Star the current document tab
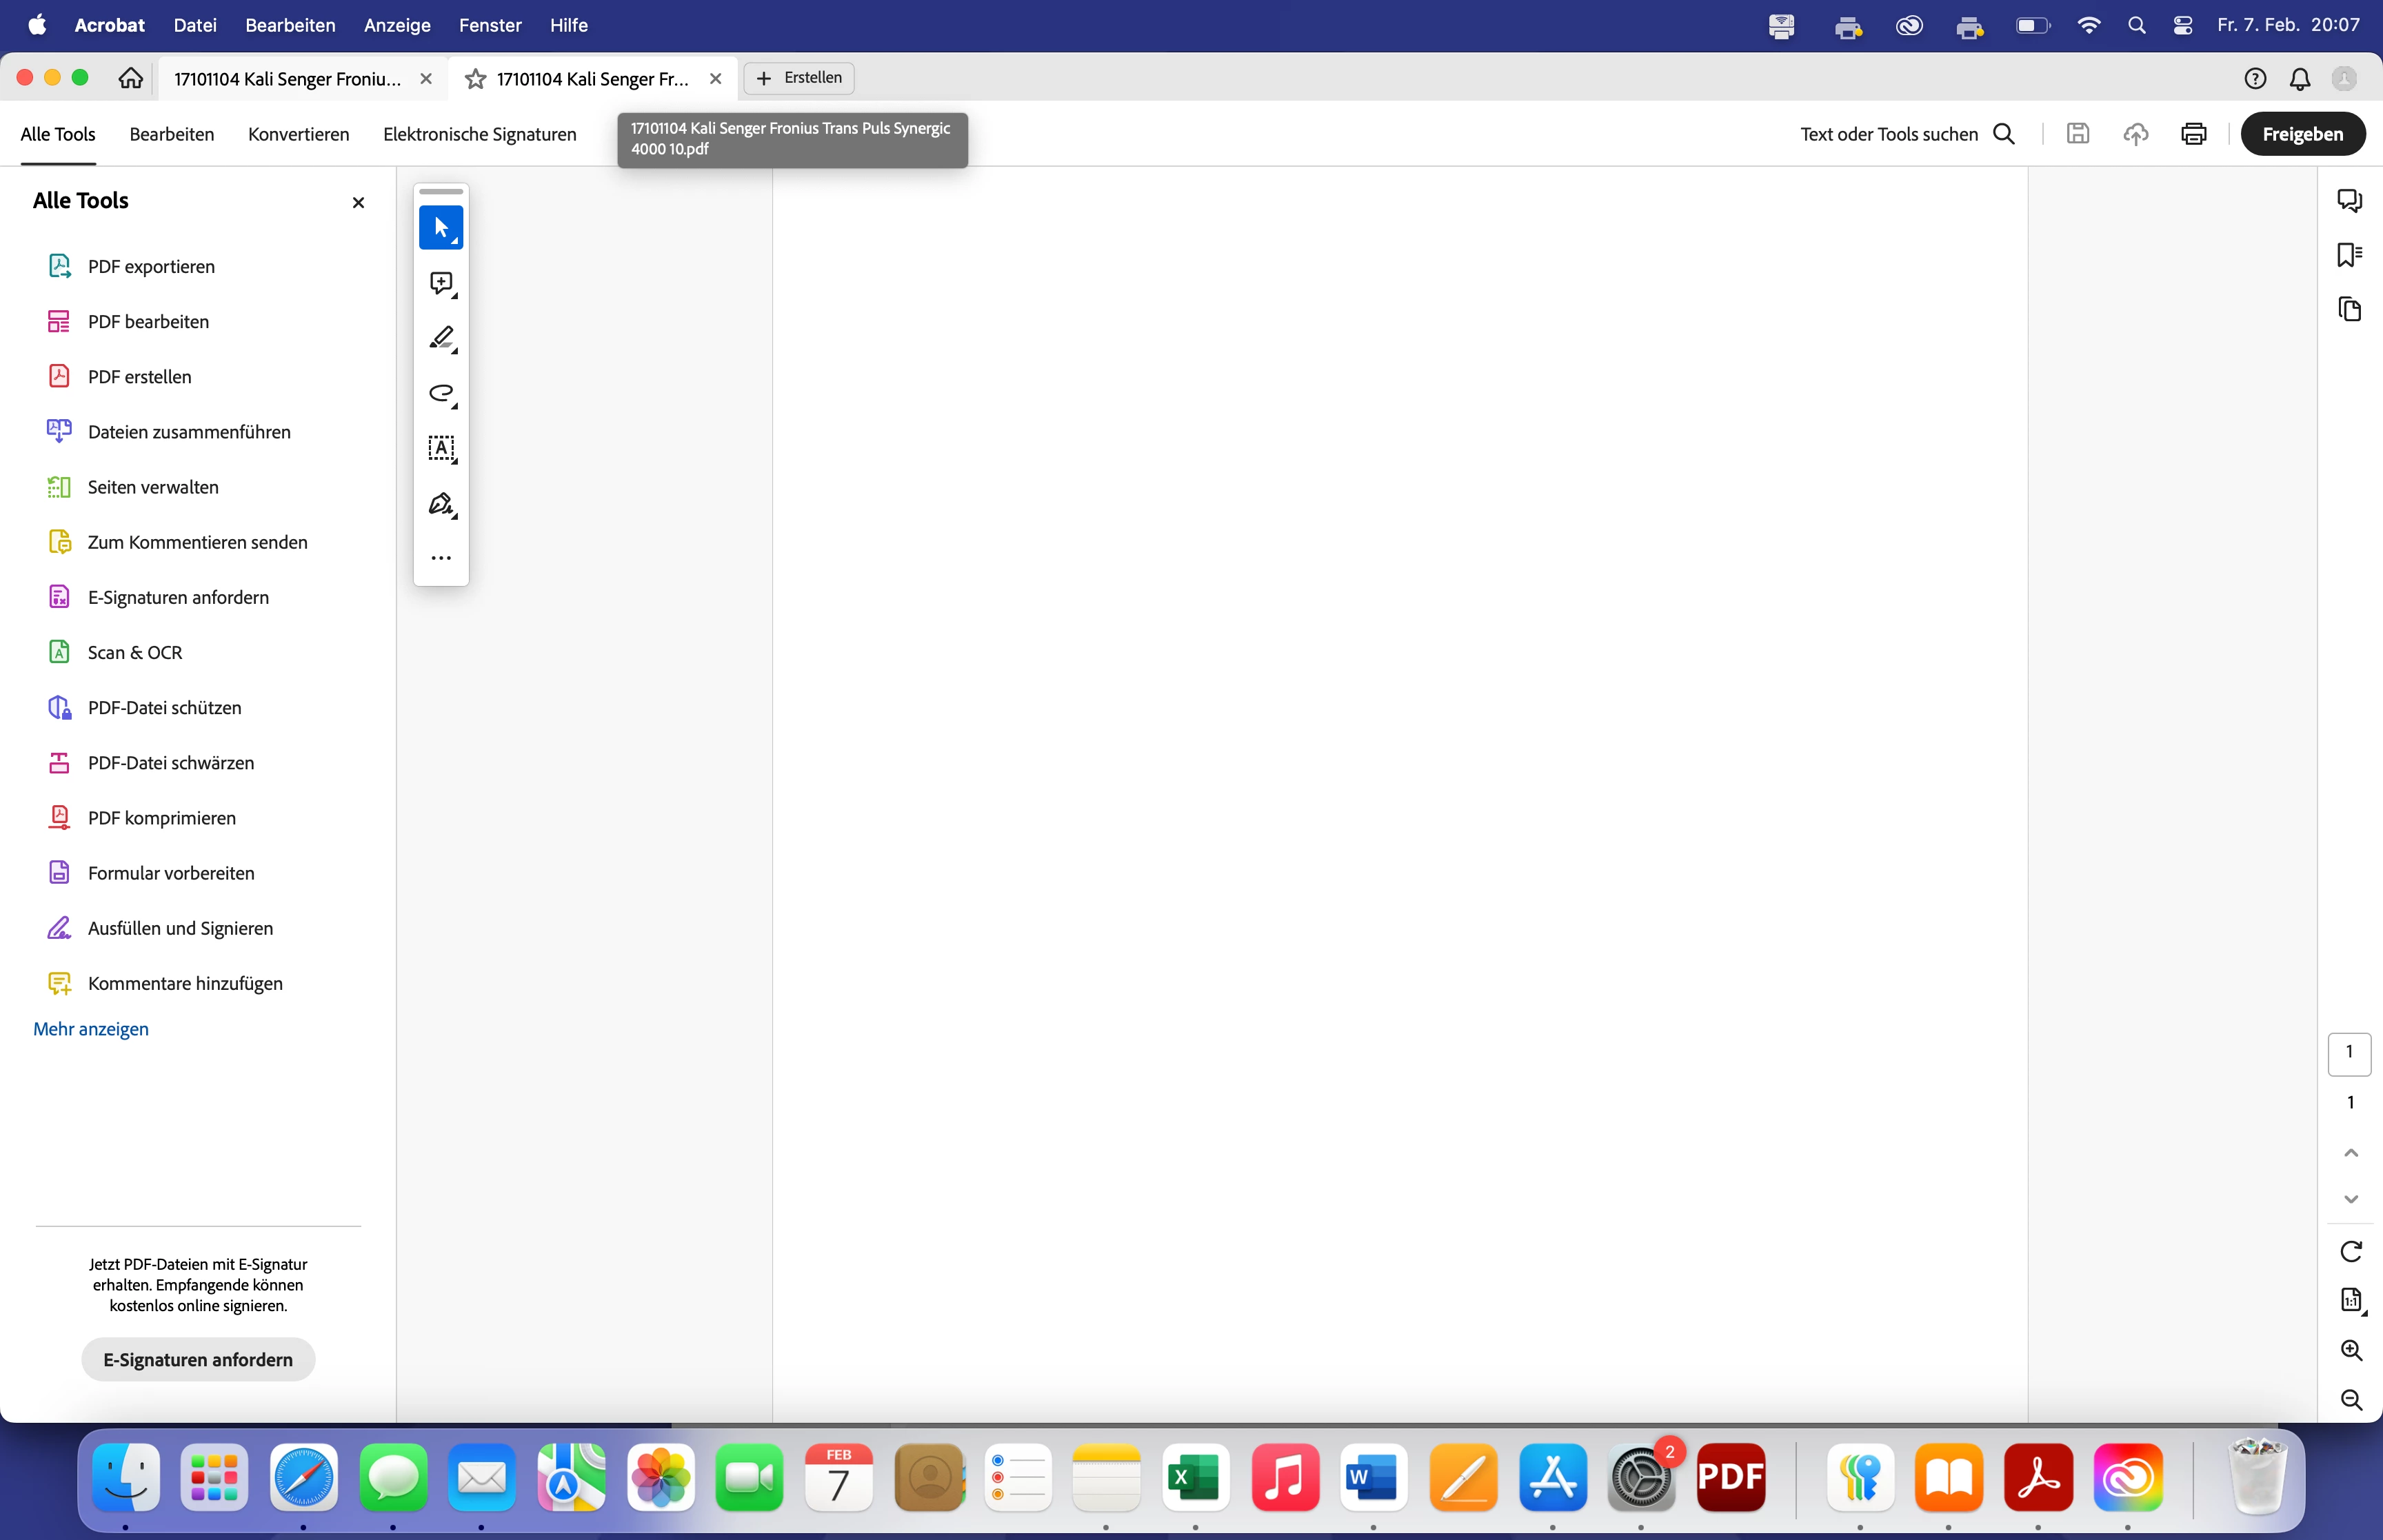Screen dimensions: 2383x1540 476,79
